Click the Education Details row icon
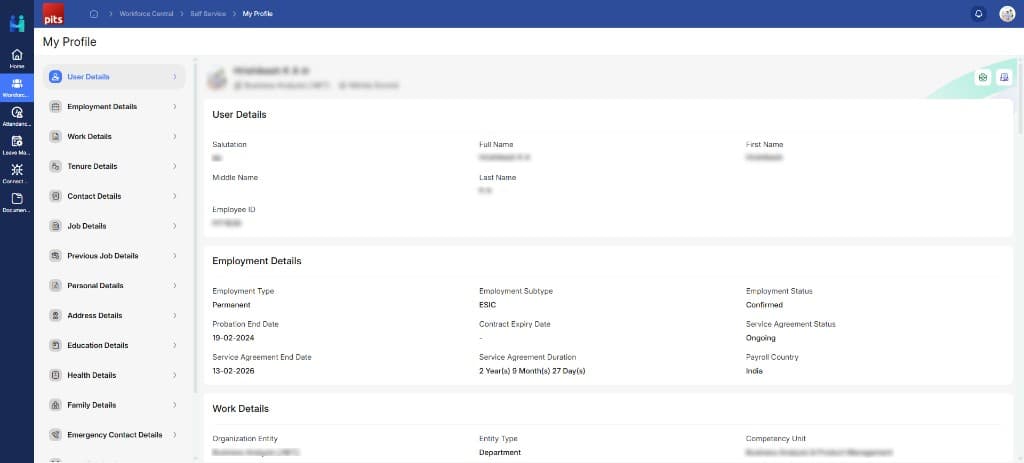1024x463 pixels. [56, 345]
